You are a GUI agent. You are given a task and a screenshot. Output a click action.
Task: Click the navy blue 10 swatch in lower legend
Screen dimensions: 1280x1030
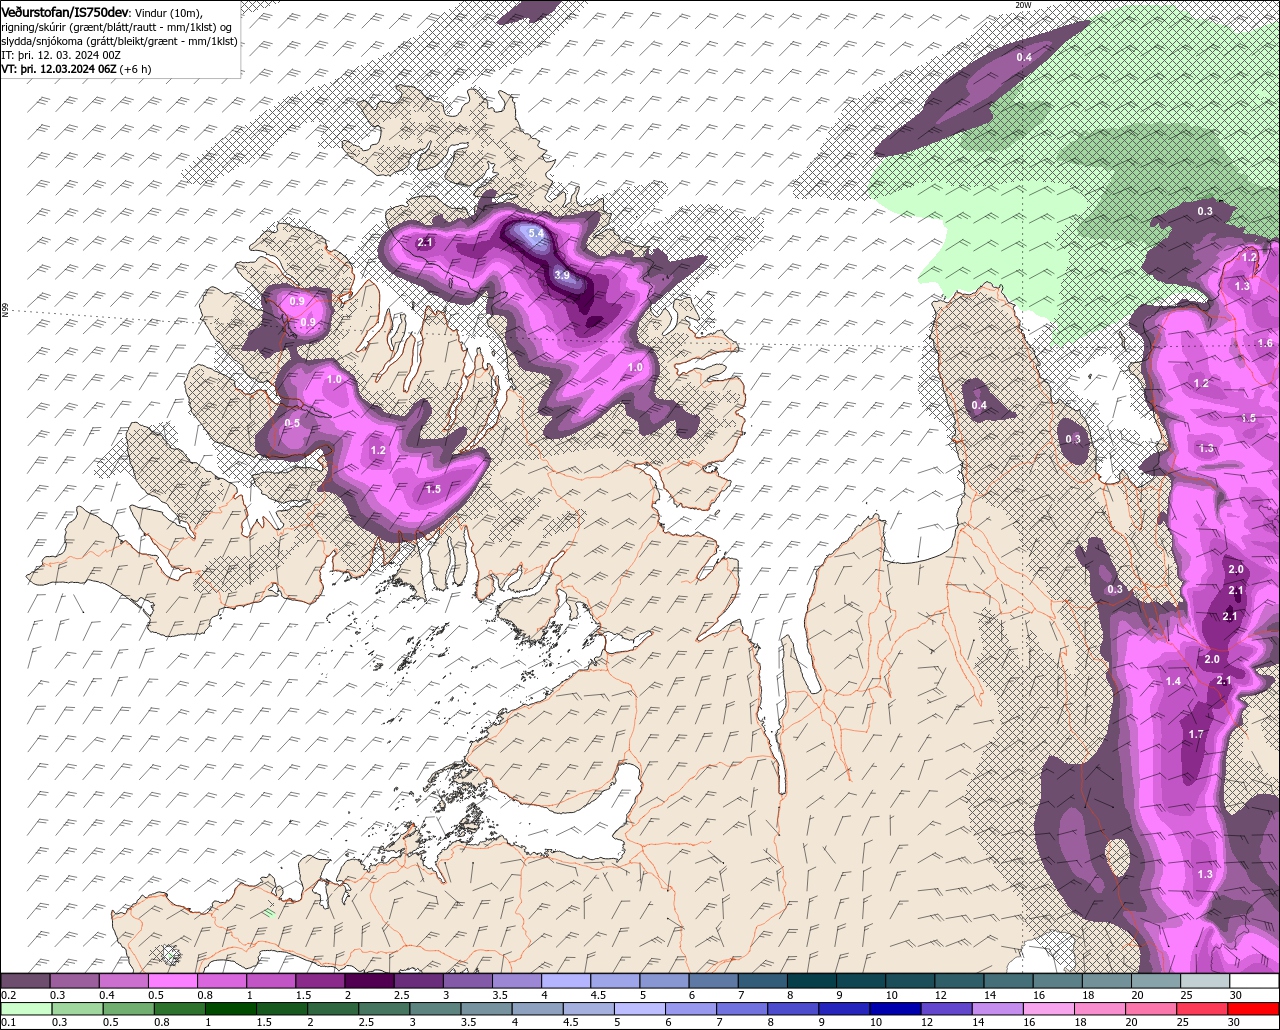click(x=896, y=1008)
